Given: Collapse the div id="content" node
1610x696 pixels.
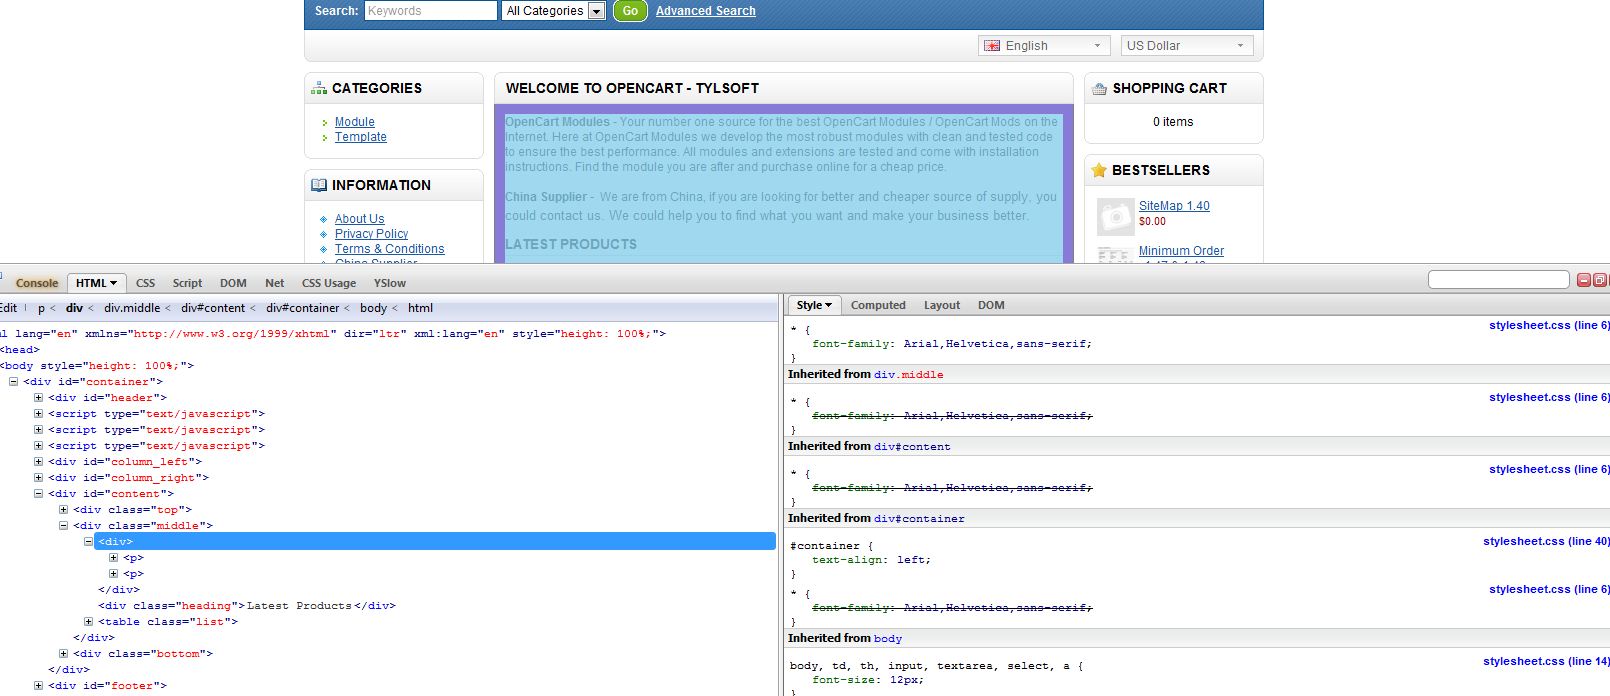Looking at the screenshot, I should click(39, 494).
